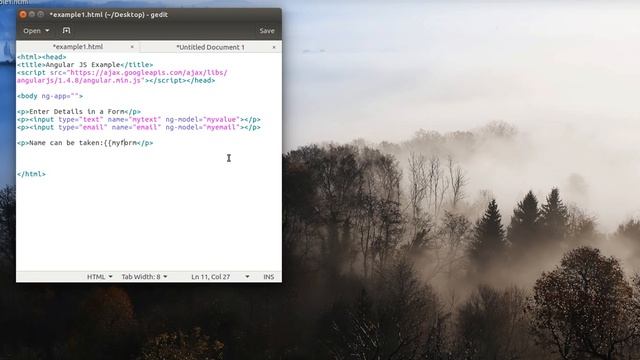
Task: Toggle the INS insert mode indicator
Action: pos(269,277)
